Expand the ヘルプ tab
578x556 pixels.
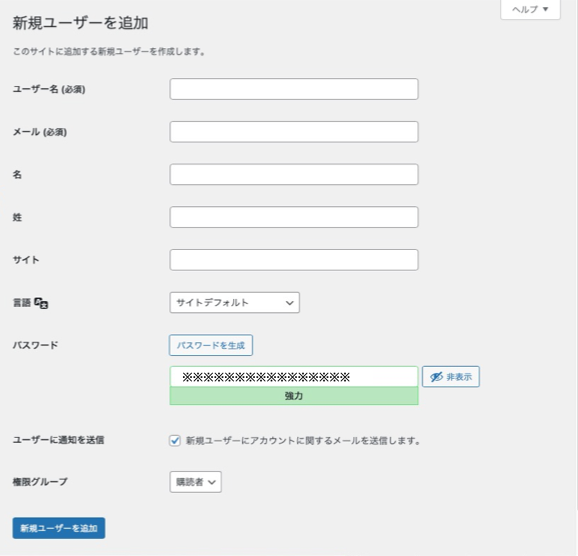coord(530,9)
